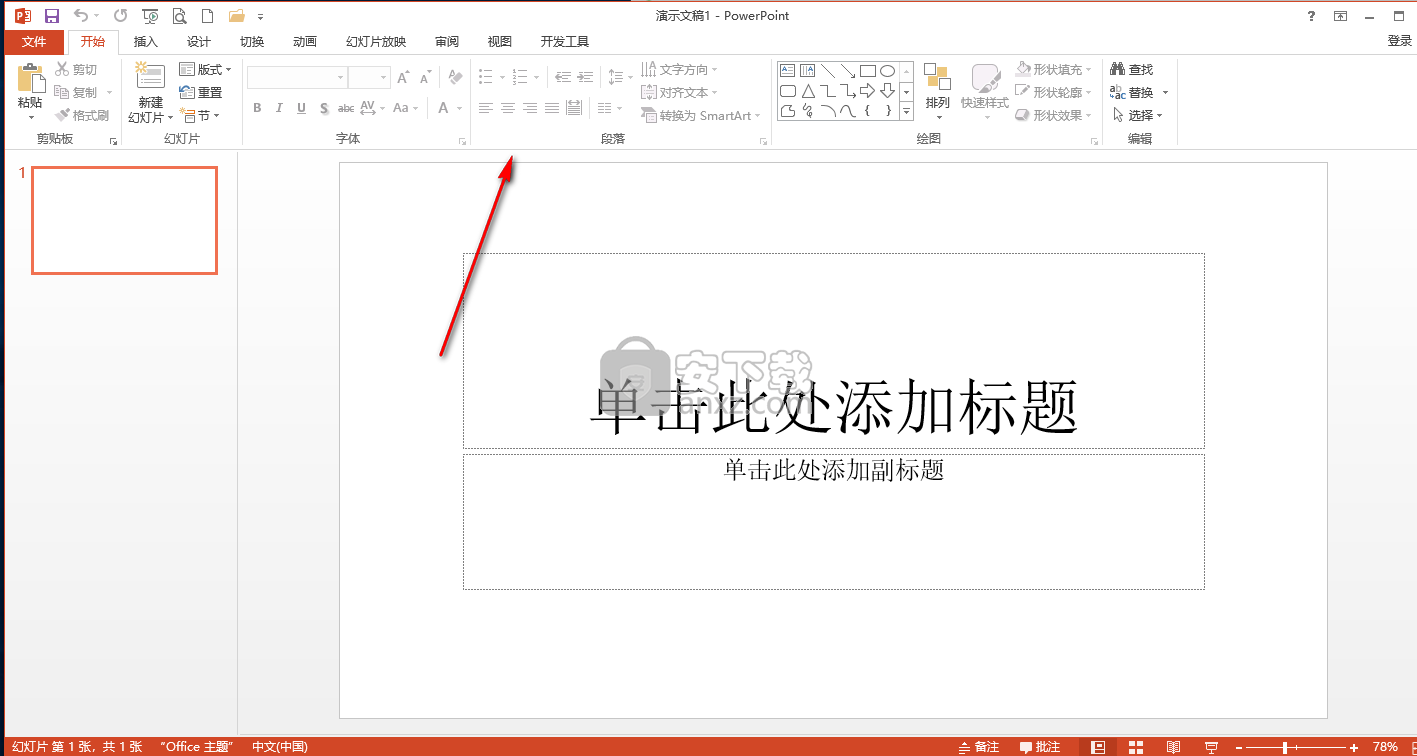The height and width of the screenshot is (756, 1417).
Task: Select the straight line shape
Action: tap(827, 71)
